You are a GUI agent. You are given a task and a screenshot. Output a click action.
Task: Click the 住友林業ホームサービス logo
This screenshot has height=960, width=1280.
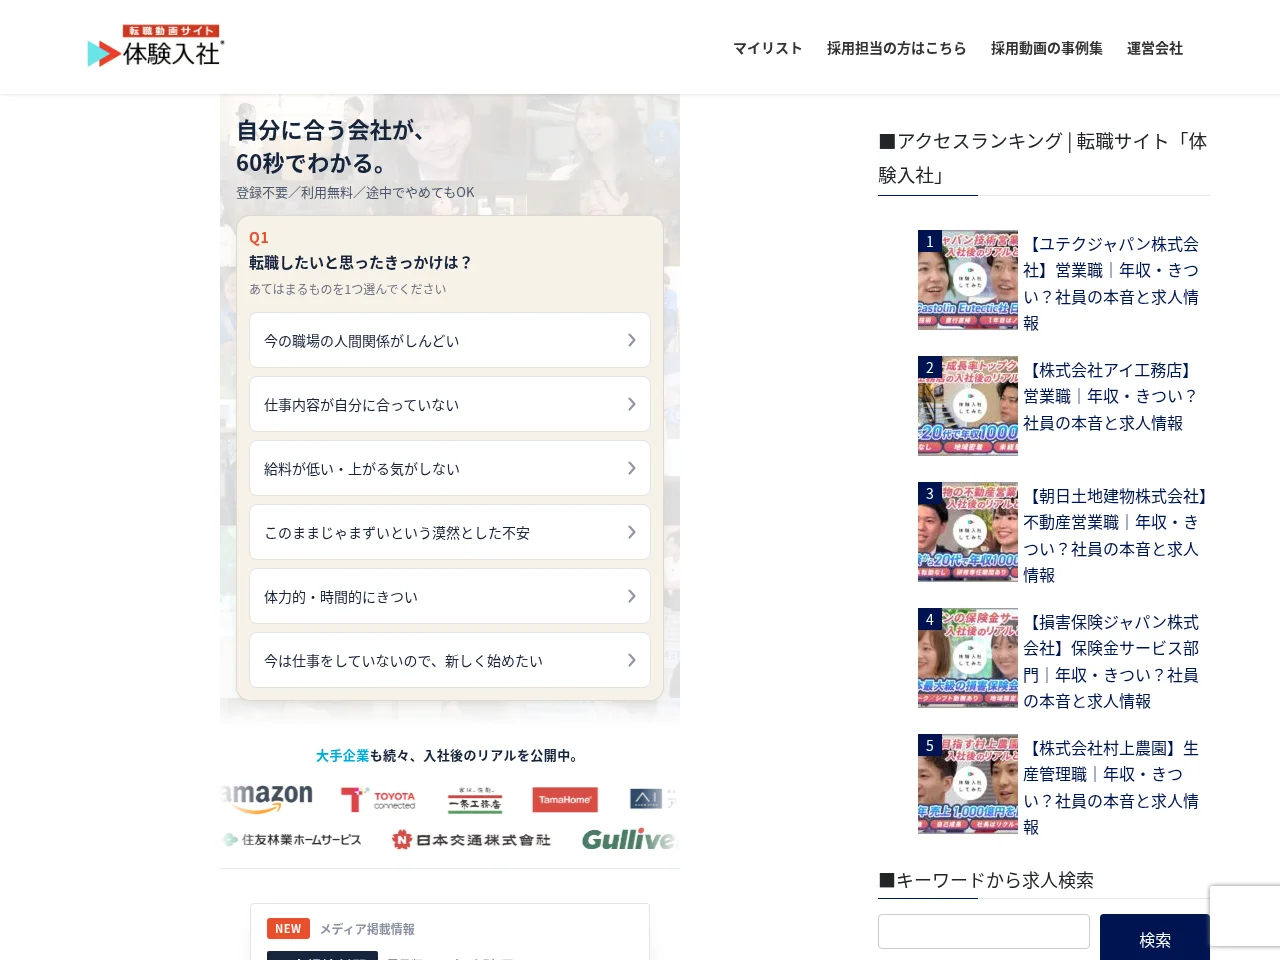tap(292, 840)
